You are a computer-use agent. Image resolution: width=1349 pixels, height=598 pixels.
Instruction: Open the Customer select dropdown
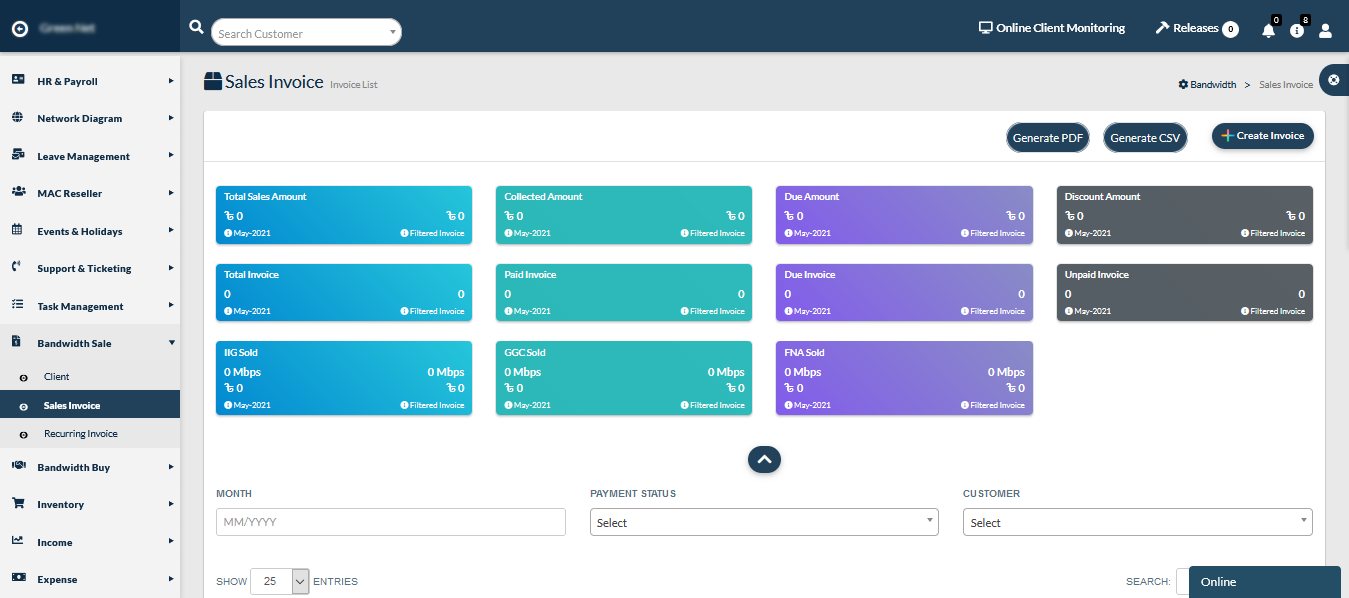[x=1137, y=521]
